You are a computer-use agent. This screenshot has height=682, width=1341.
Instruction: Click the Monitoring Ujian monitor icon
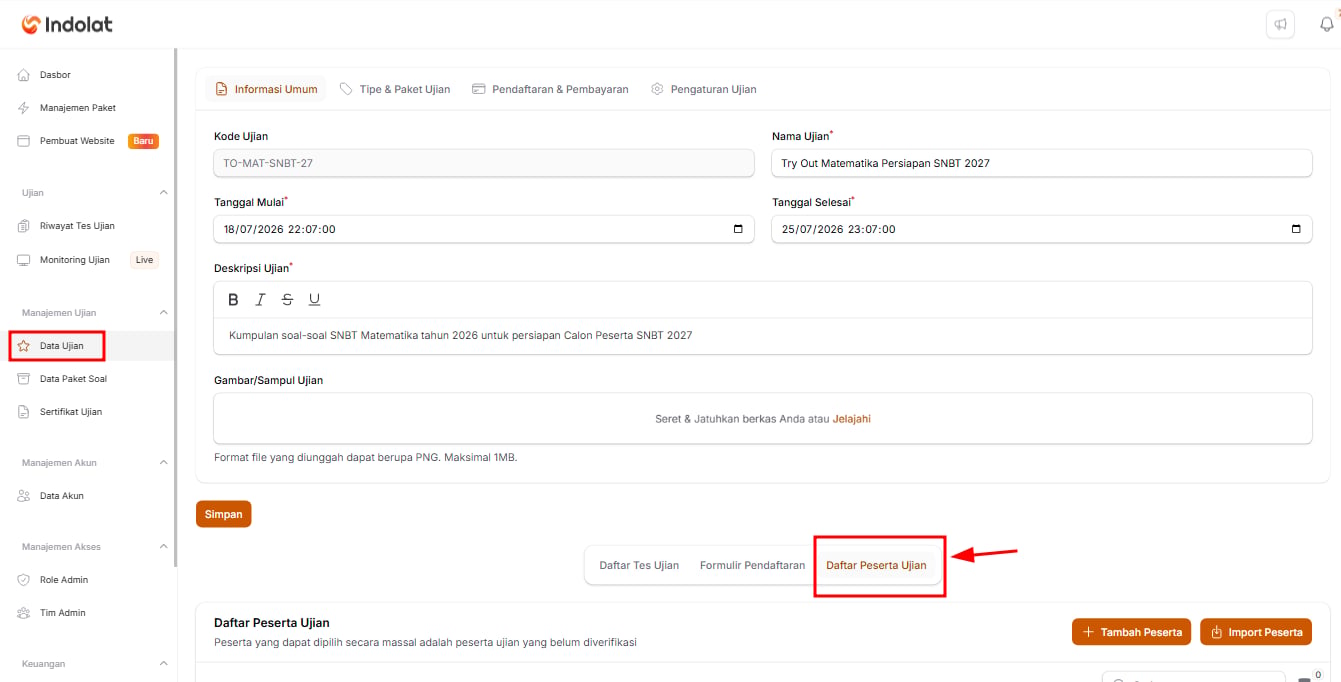click(24, 260)
